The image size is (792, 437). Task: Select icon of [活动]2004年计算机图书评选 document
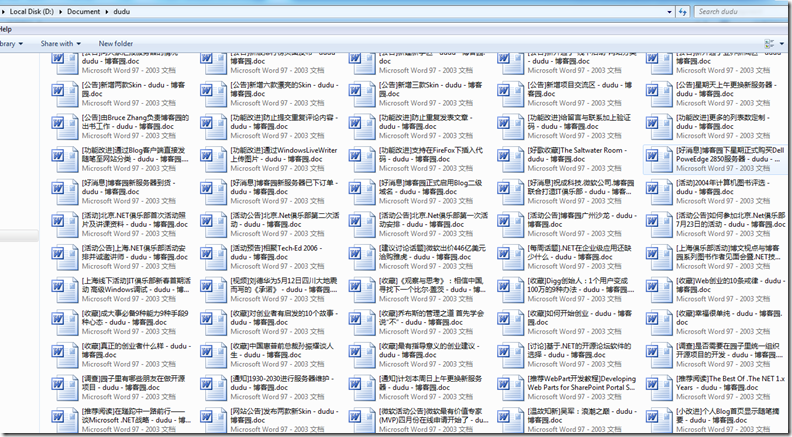659,193
